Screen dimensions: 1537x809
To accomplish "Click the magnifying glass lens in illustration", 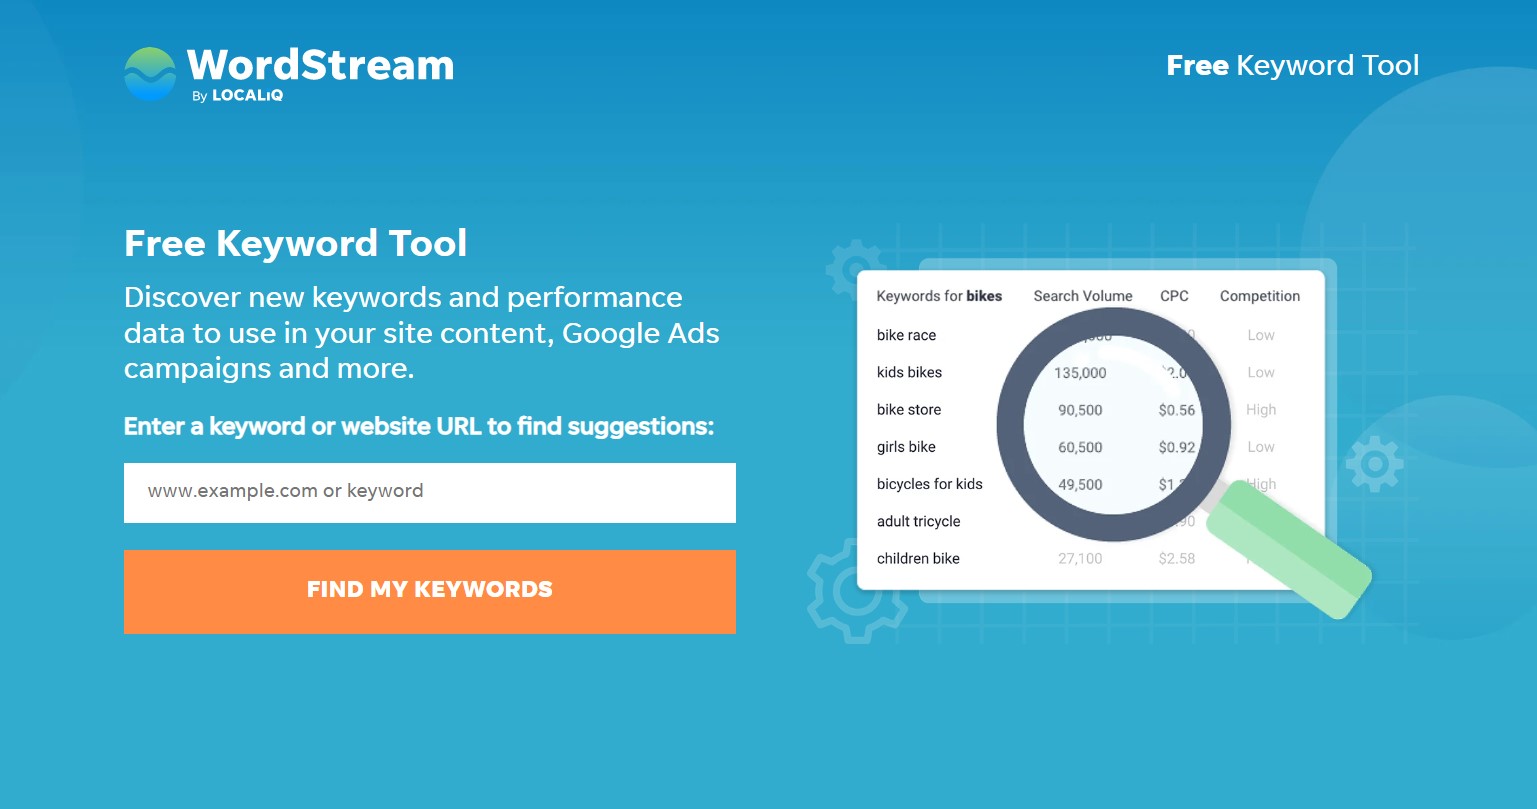I will 1113,424.
